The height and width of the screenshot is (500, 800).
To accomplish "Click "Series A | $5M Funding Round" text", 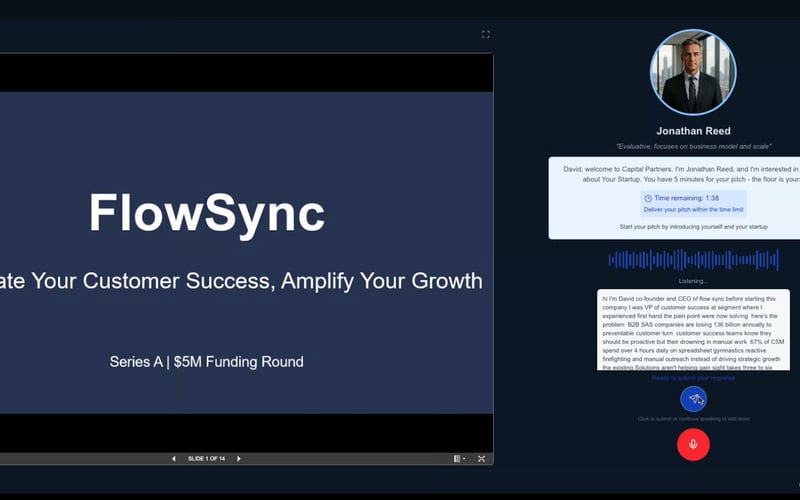I will pos(207,362).
